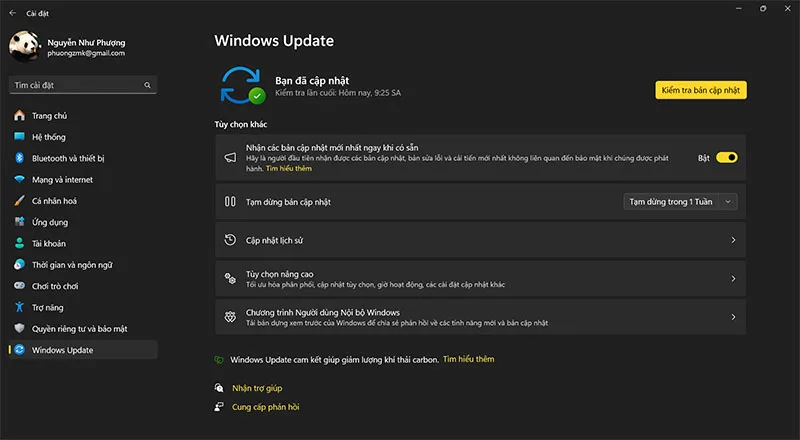Select Chơi trò chơi in sidebar
800x440 pixels.
click(83, 286)
